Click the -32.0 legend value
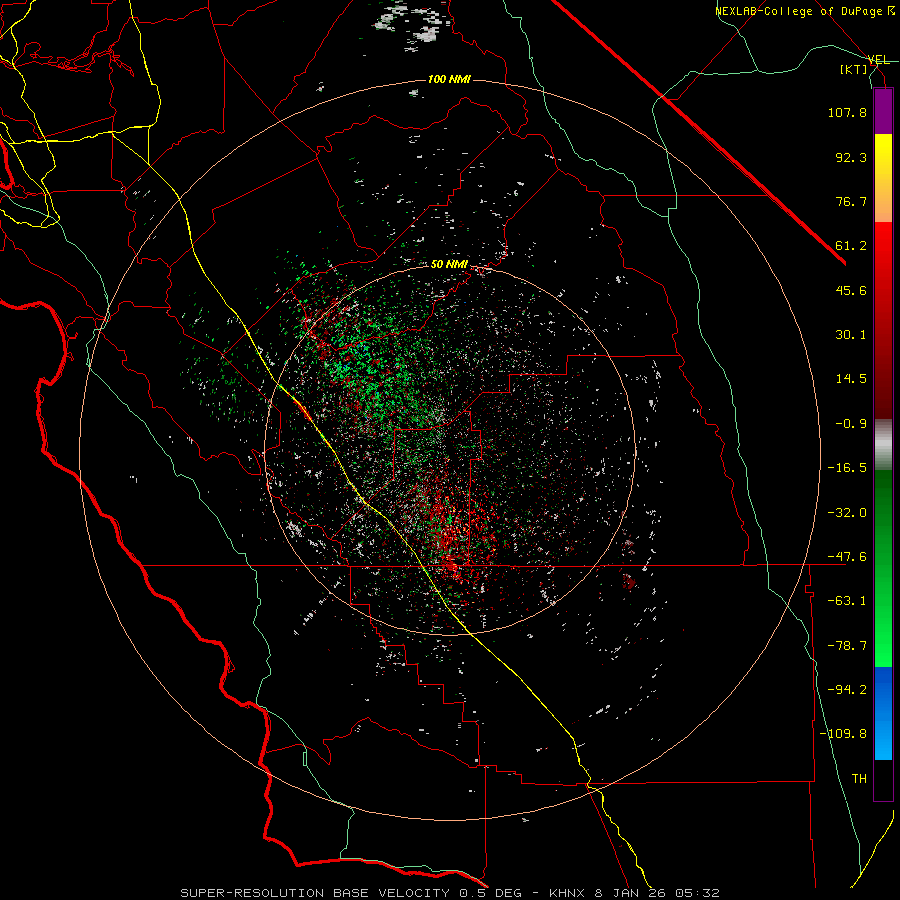The image size is (900, 900). coord(847,513)
